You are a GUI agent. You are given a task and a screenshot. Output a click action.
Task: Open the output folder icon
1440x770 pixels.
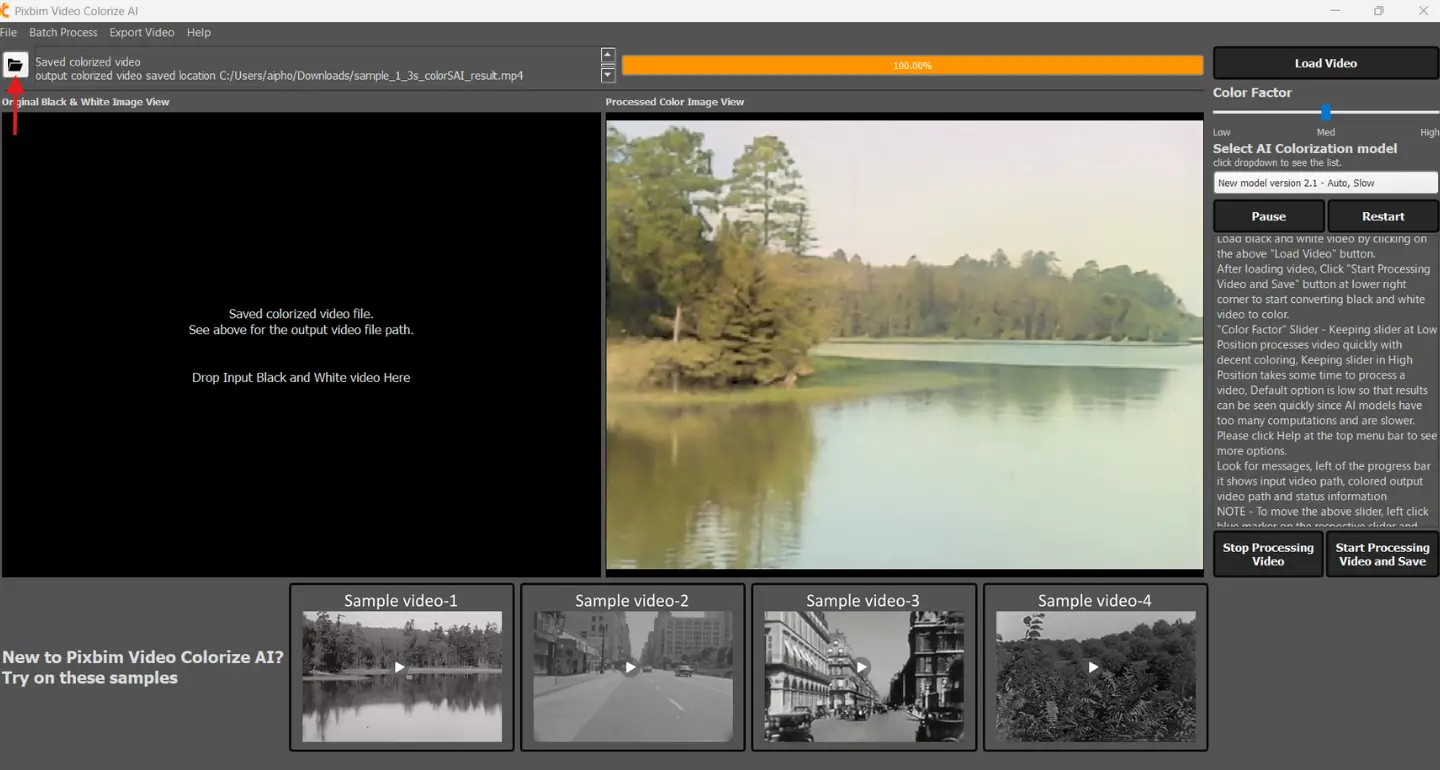coord(15,65)
